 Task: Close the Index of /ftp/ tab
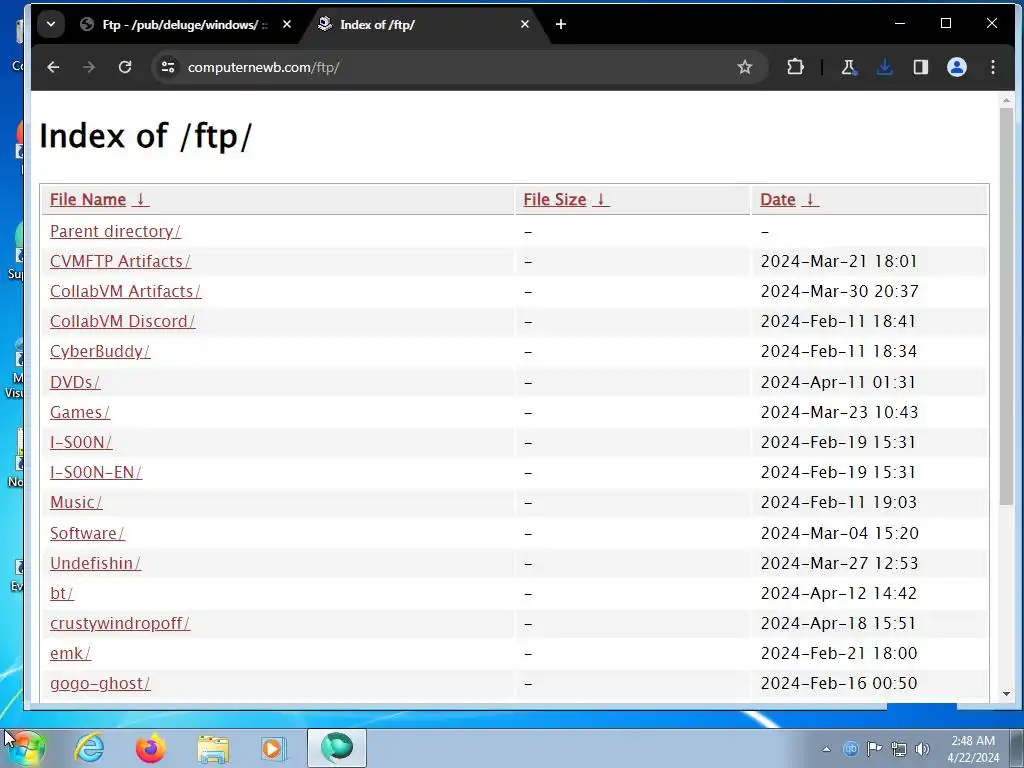[x=524, y=25]
